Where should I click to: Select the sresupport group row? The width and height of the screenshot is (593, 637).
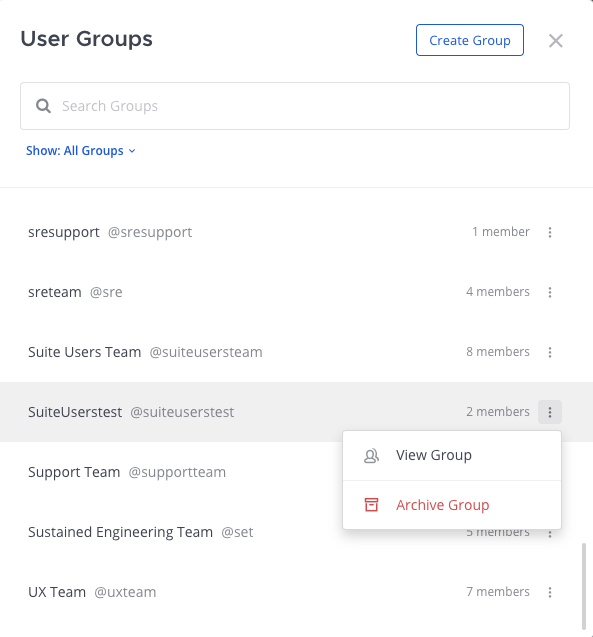coord(295,232)
